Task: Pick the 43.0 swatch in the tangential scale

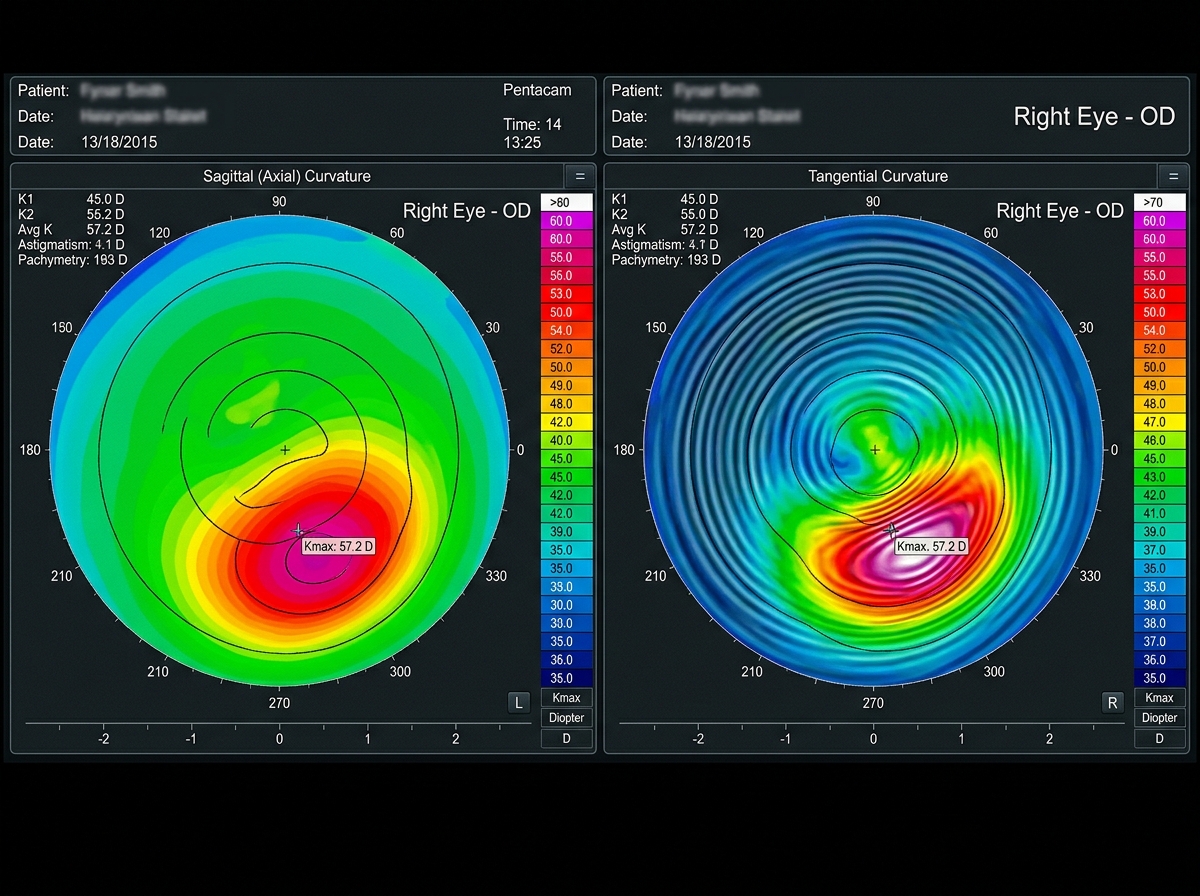Action: [1160, 477]
